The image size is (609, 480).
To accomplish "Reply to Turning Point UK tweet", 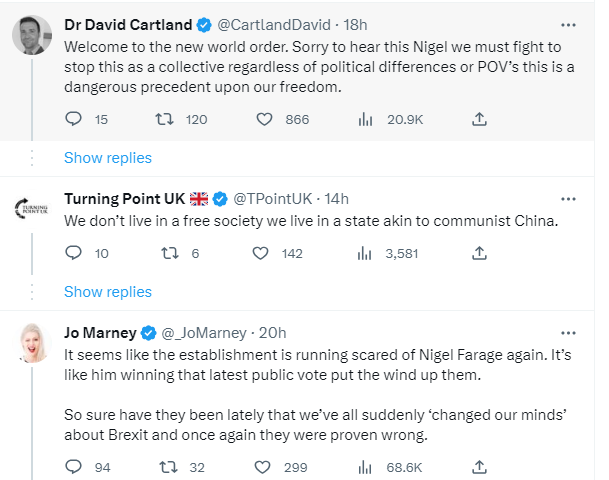I will tap(72, 253).
